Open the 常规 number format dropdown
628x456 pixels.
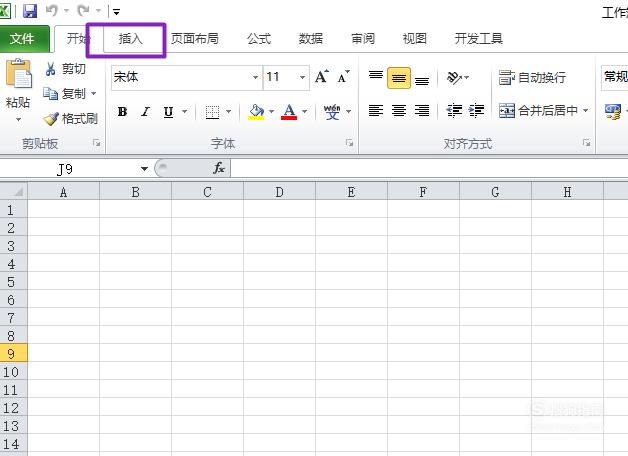click(615, 77)
